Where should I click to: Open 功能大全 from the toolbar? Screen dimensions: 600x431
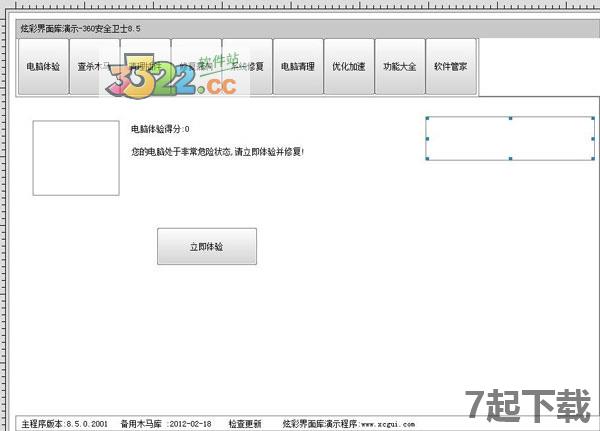[400, 67]
